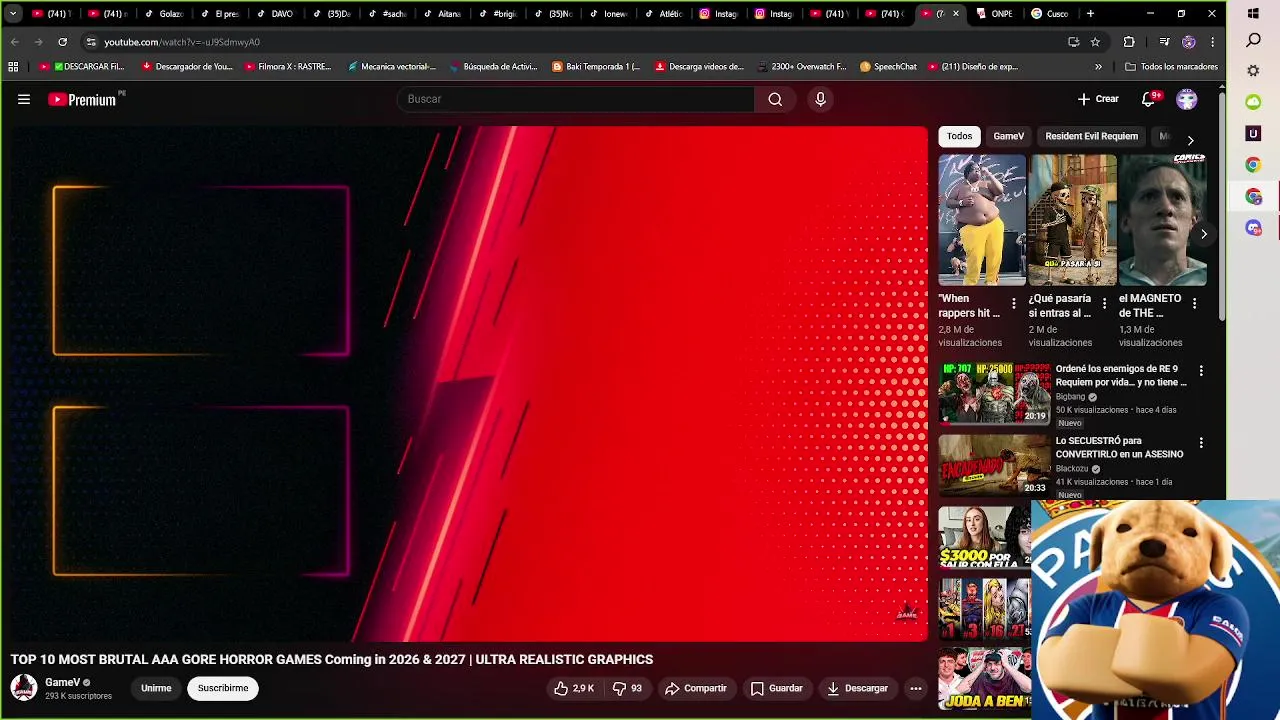Screen dimensions: 1280x720
Task: Click the 'Descargar' button
Action: pyautogui.click(x=857, y=688)
